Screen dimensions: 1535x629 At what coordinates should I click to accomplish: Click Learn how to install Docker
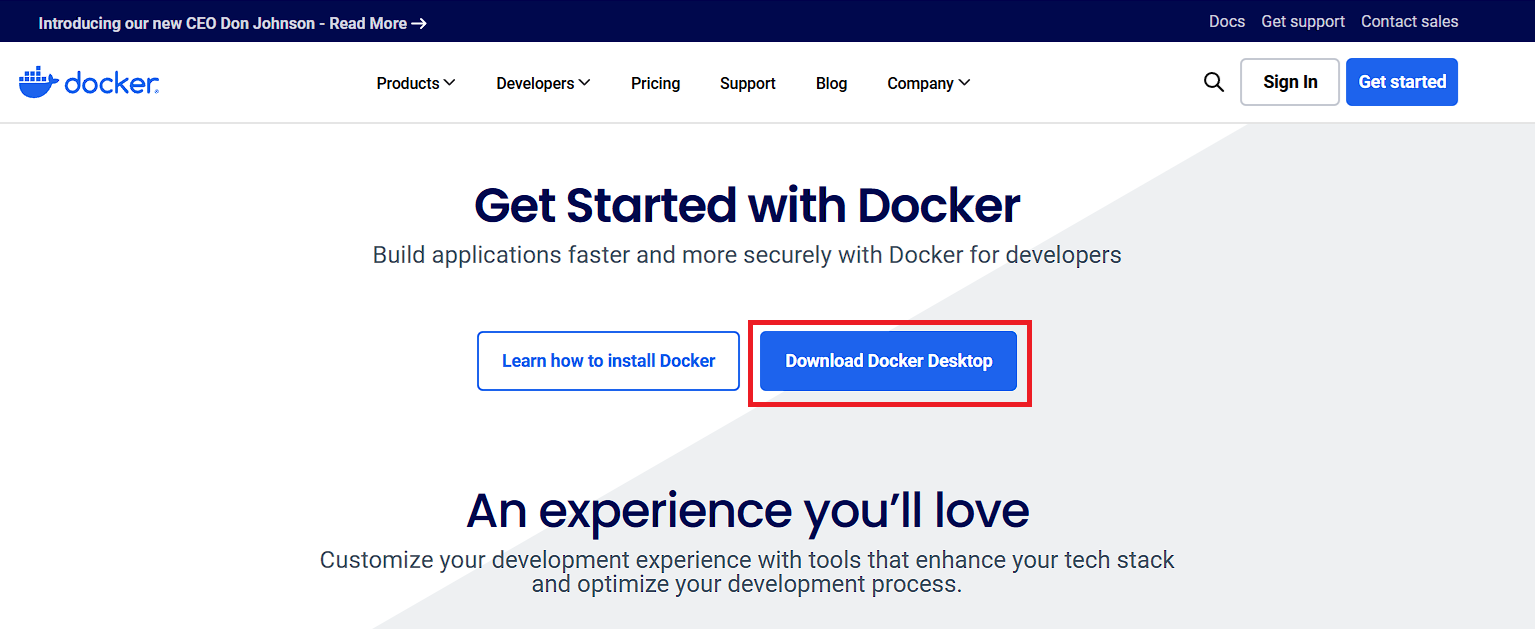(x=607, y=360)
